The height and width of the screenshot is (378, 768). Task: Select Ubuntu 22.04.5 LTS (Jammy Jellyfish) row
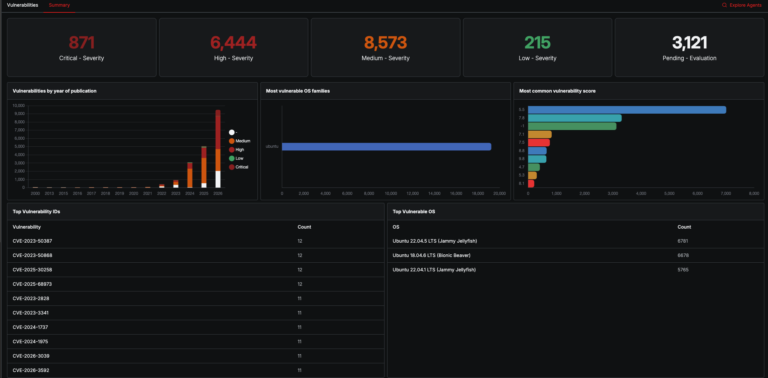[x=576, y=241]
